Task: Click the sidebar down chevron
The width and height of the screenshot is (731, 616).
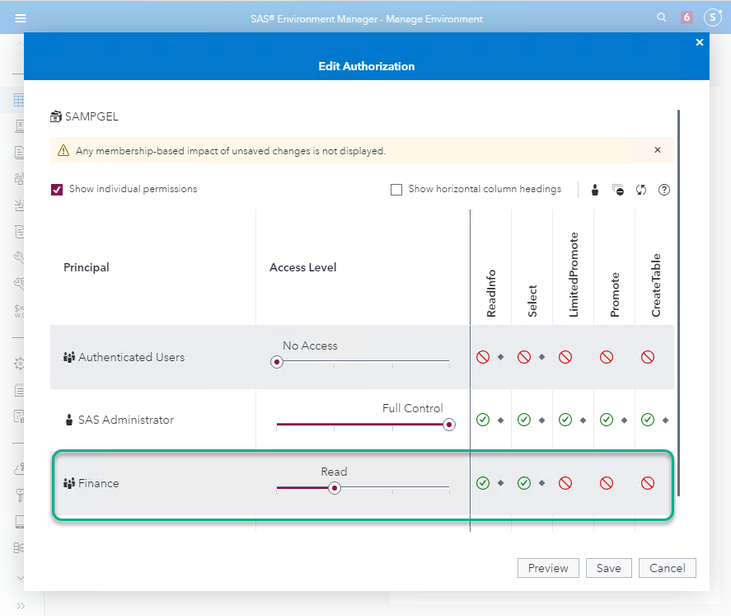Action: point(20,578)
